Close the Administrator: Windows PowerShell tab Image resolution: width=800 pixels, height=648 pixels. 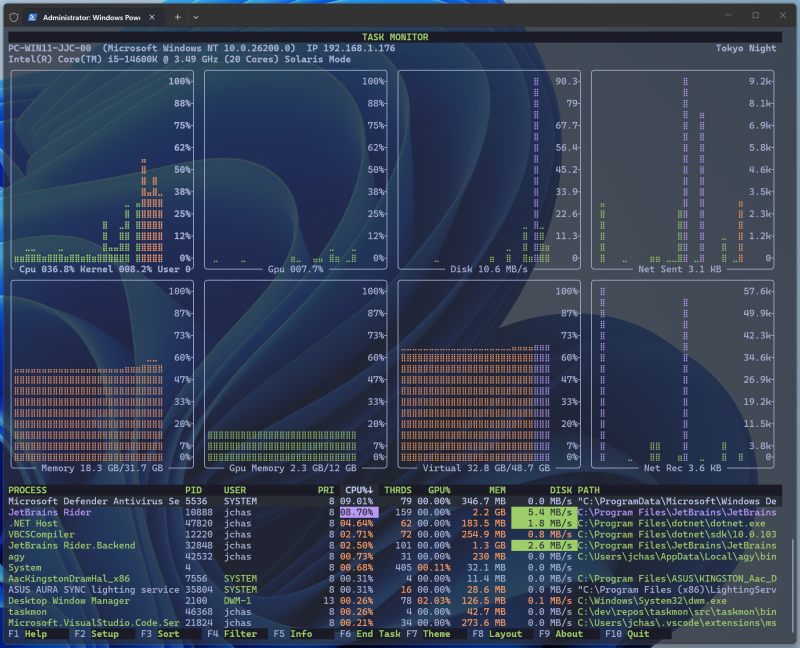point(152,17)
